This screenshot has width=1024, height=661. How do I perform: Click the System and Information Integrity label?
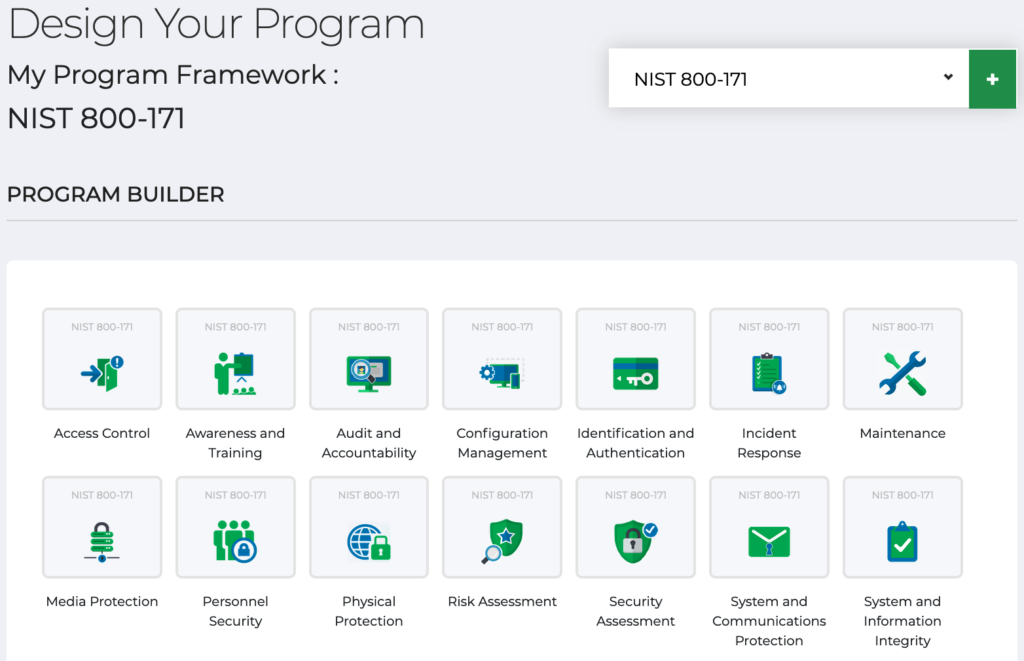(x=903, y=621)
